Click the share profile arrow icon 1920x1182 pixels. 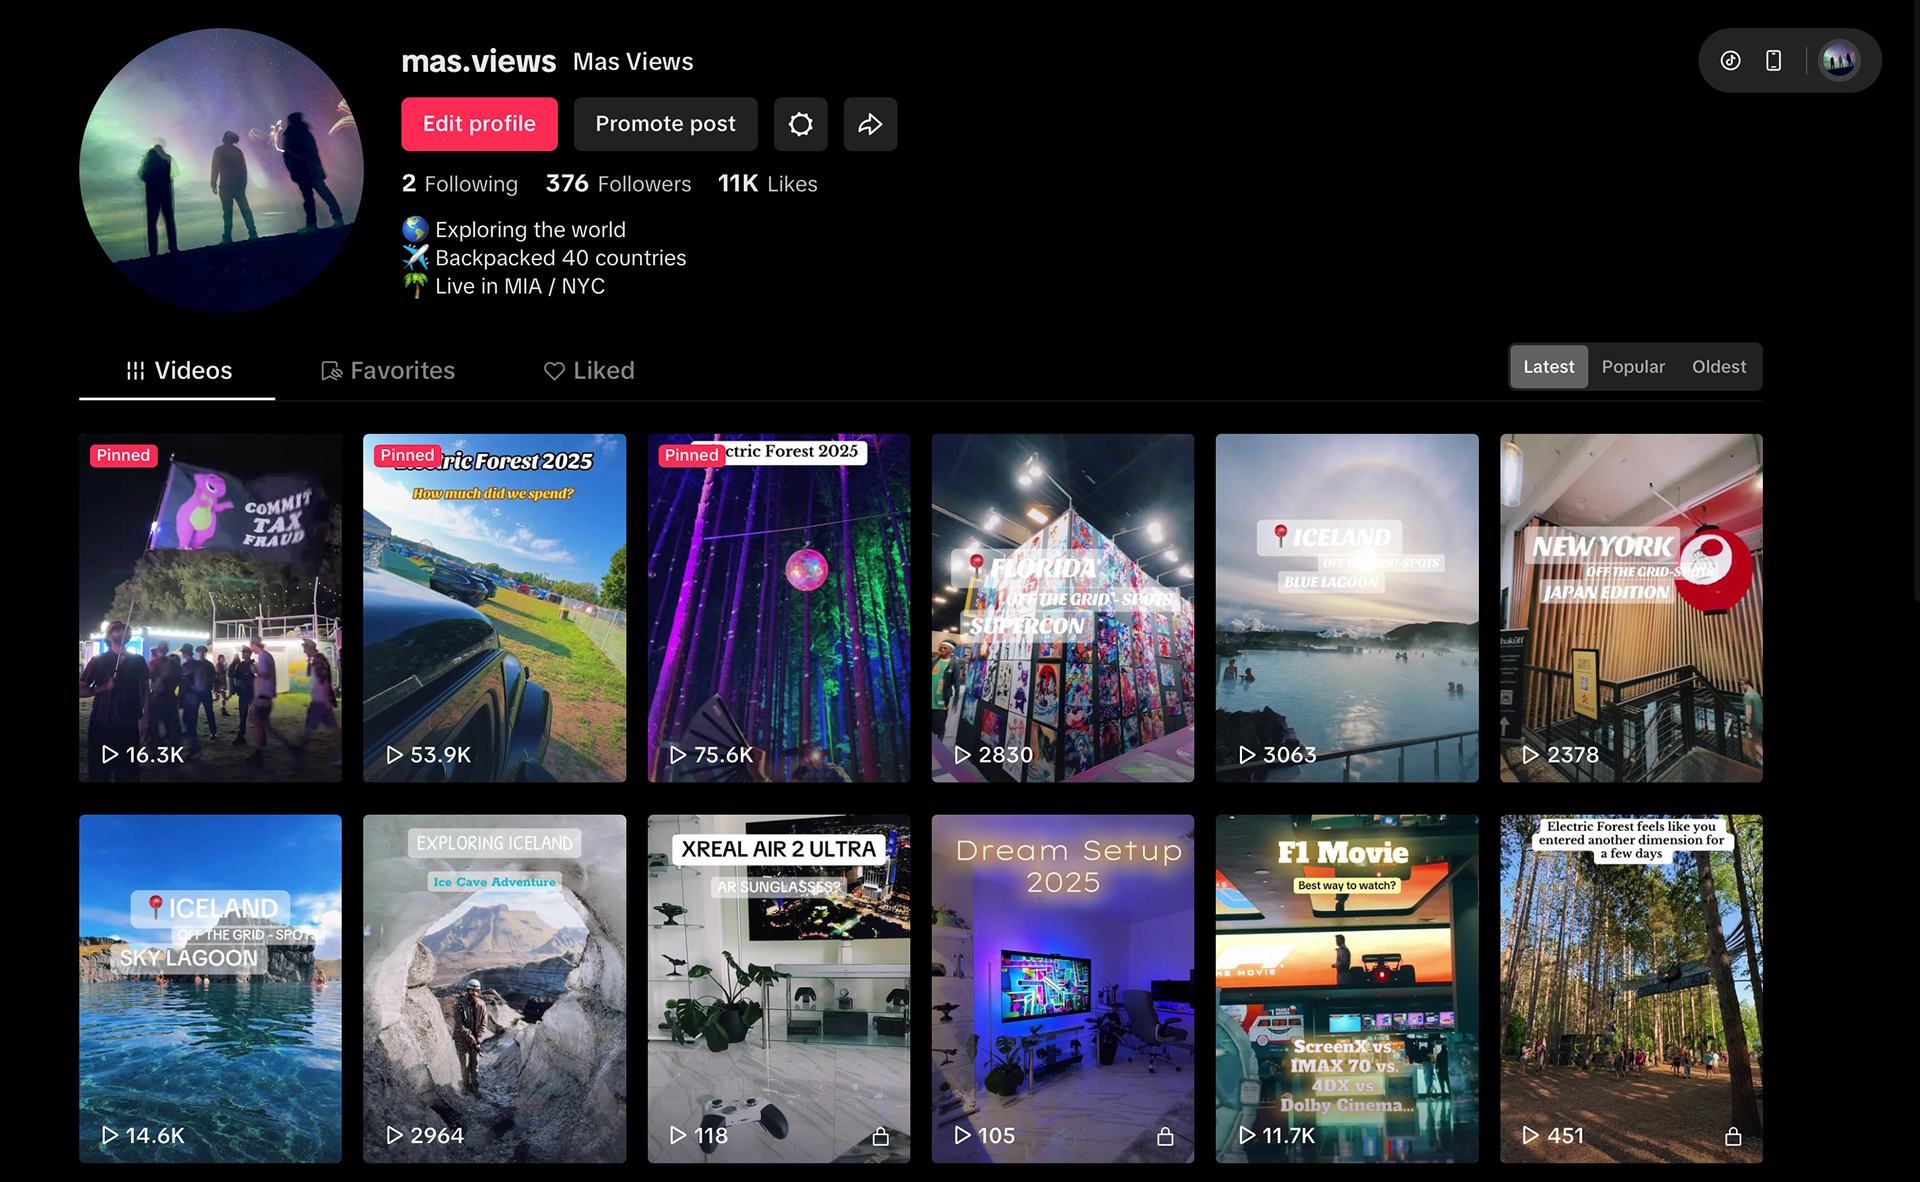870,124
